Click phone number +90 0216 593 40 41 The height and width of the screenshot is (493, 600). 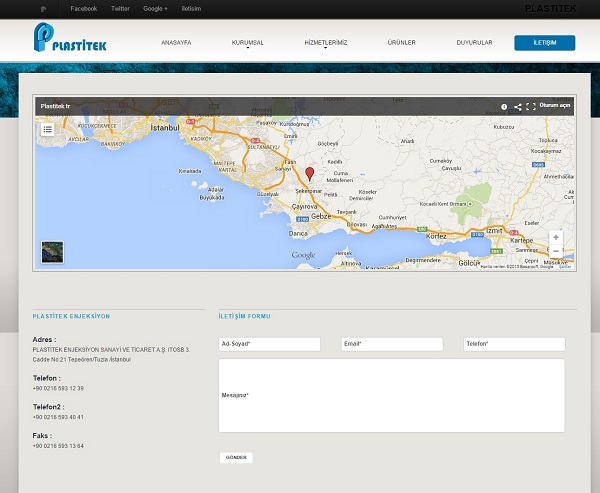(58, 417)
